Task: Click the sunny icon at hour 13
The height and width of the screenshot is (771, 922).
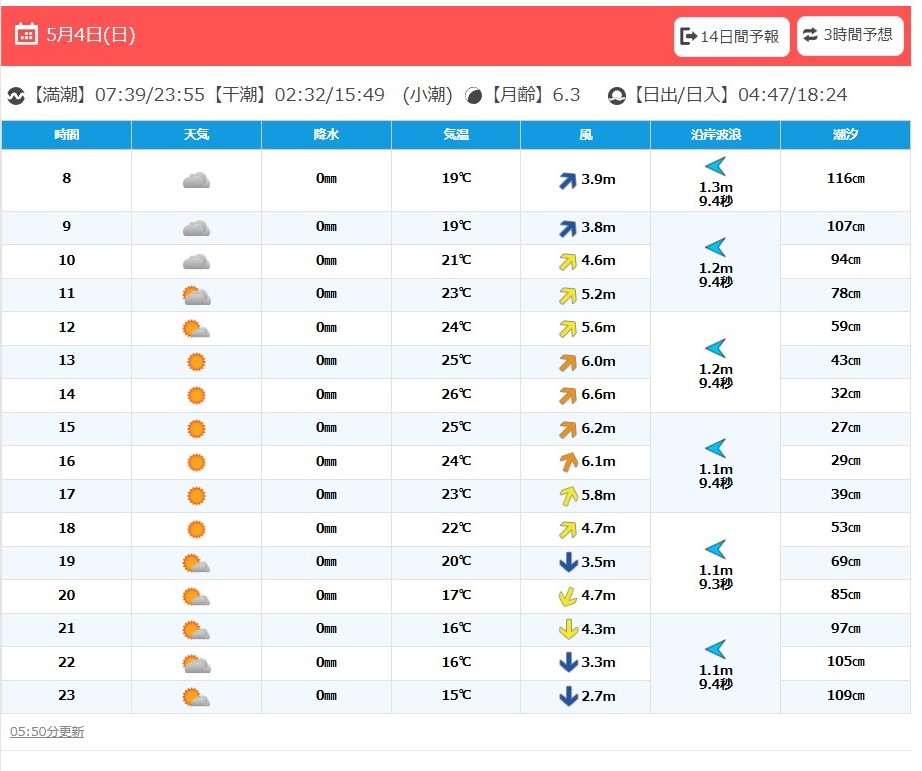Action: 196,362
